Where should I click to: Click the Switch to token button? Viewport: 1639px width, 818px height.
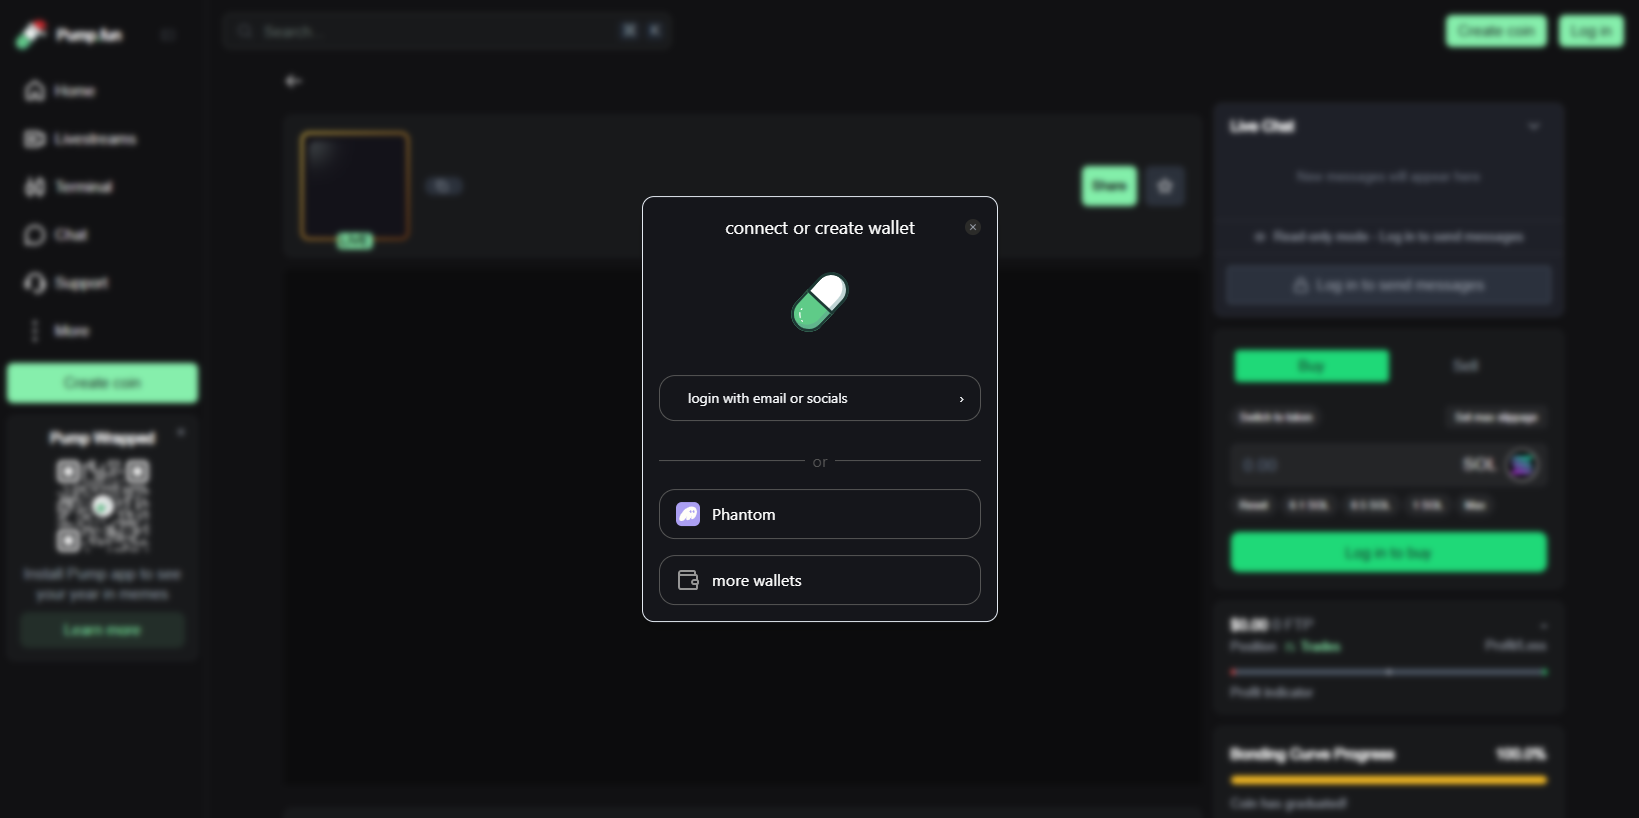coord(1276,417)
